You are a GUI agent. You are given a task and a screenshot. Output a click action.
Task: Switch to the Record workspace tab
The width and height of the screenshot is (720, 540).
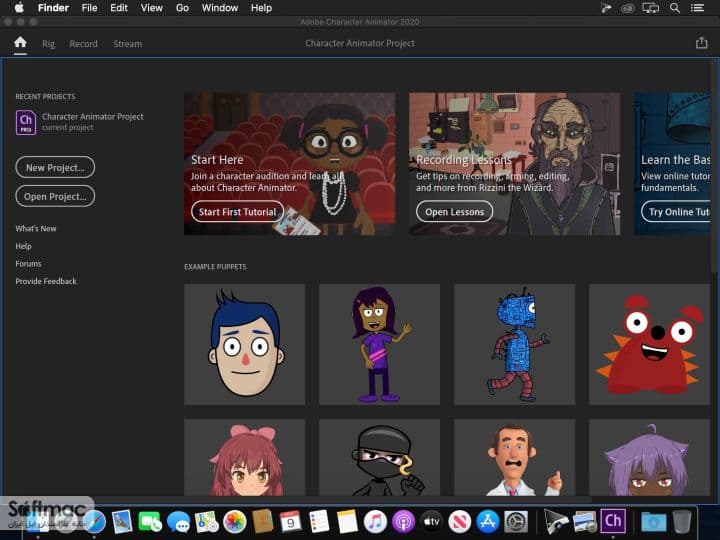pos(83,44)
